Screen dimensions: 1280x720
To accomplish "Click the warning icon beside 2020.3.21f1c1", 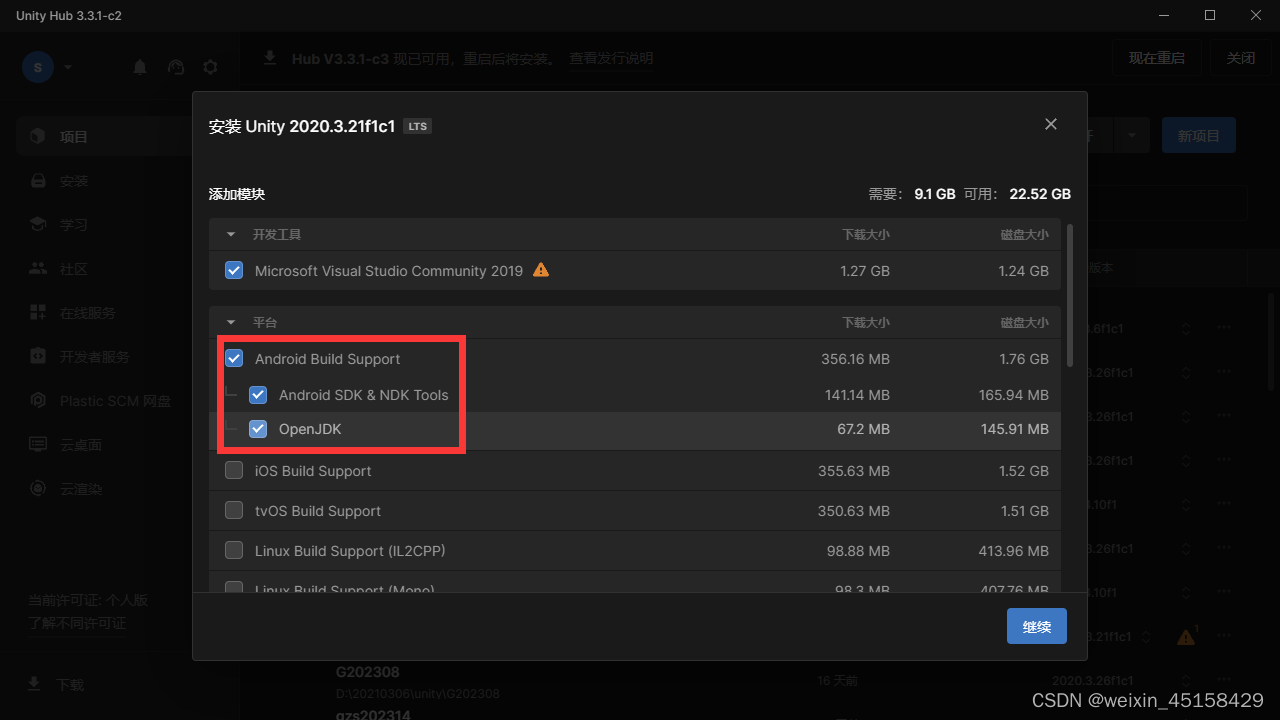I will click(x=1186, y=637).
